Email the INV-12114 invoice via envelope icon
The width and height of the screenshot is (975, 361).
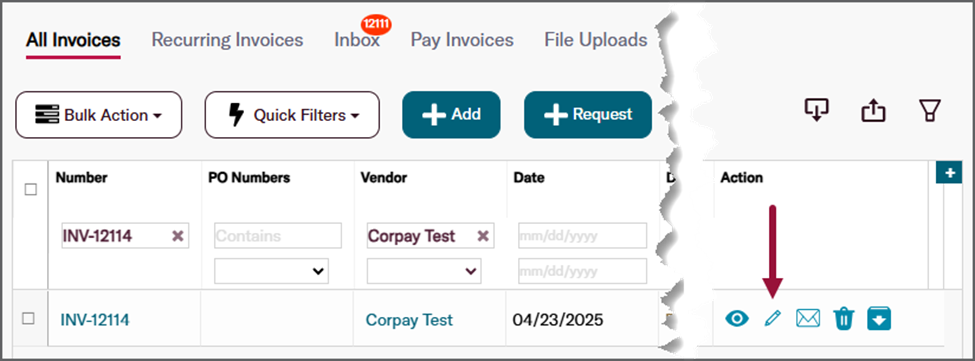(x=808, y=319)
